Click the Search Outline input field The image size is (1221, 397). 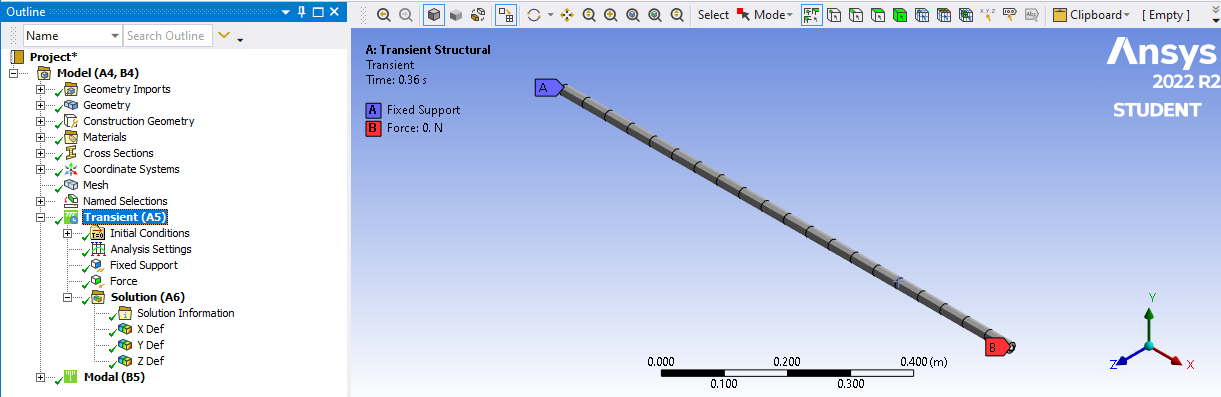[x=167, y=36]
